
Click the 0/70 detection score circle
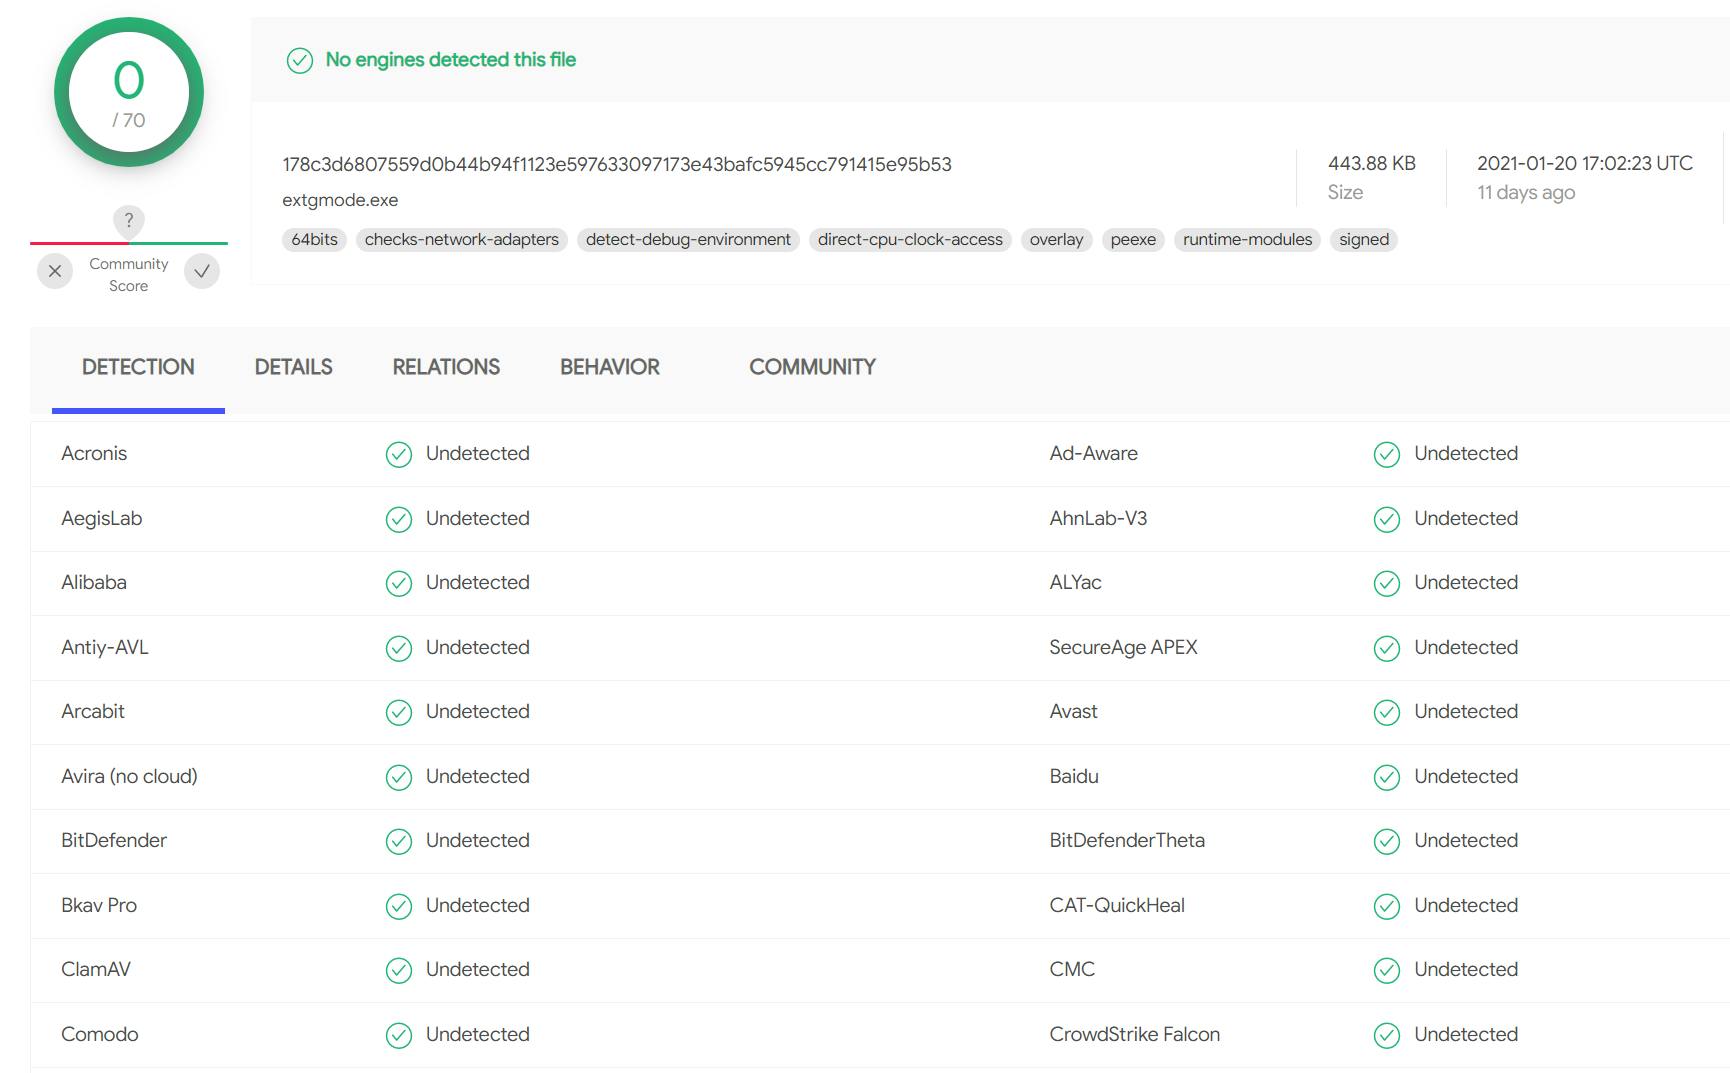click(x=129, y=92)
